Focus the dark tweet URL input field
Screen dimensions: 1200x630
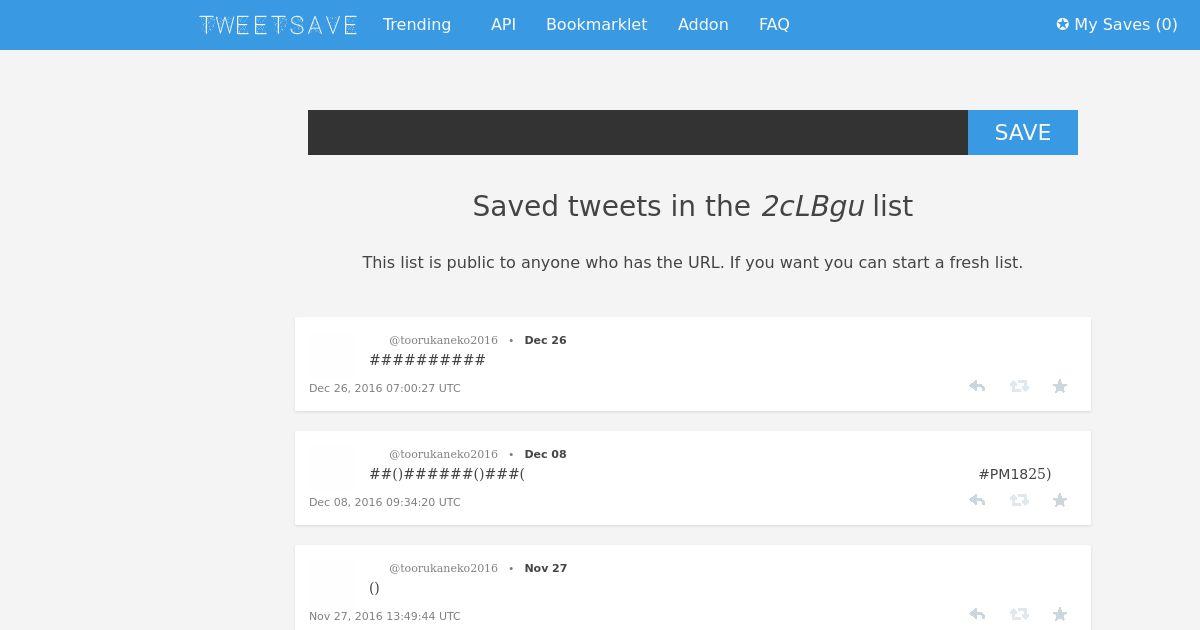coord(638,132)
